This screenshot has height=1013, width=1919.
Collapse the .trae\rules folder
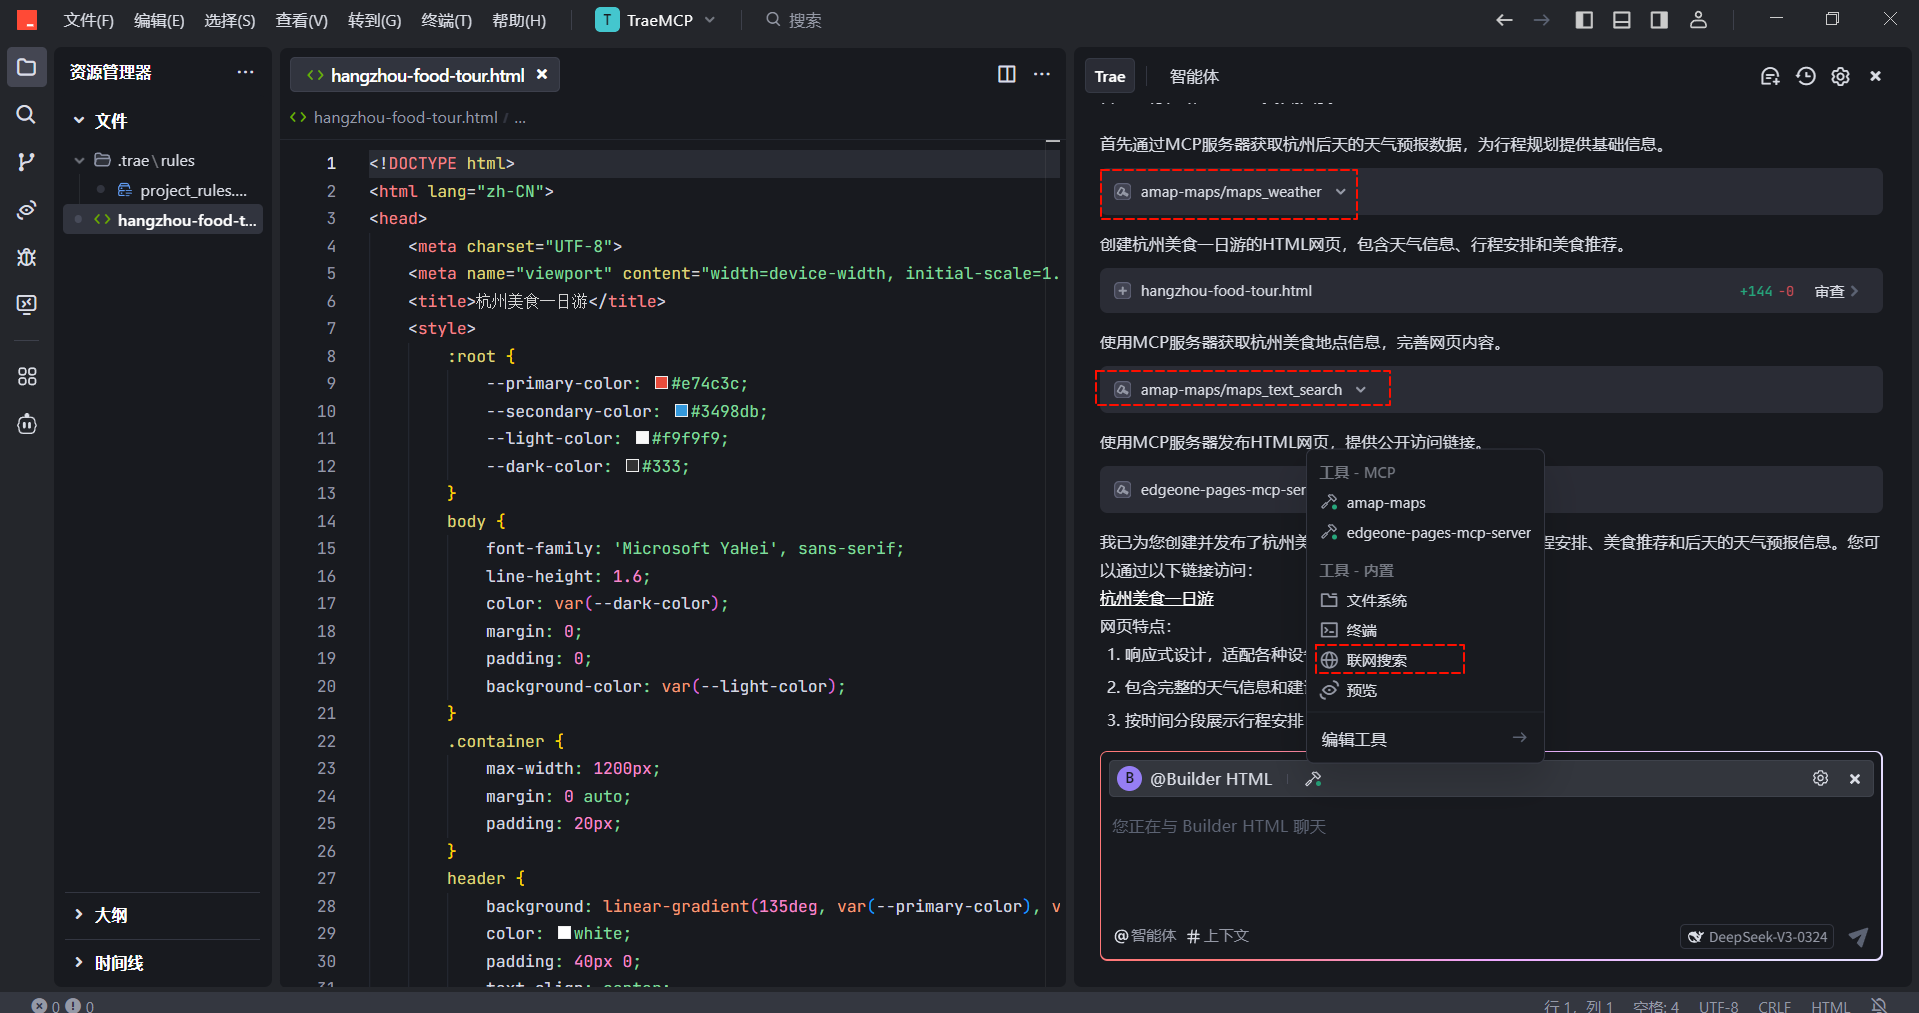pos(79,160)
